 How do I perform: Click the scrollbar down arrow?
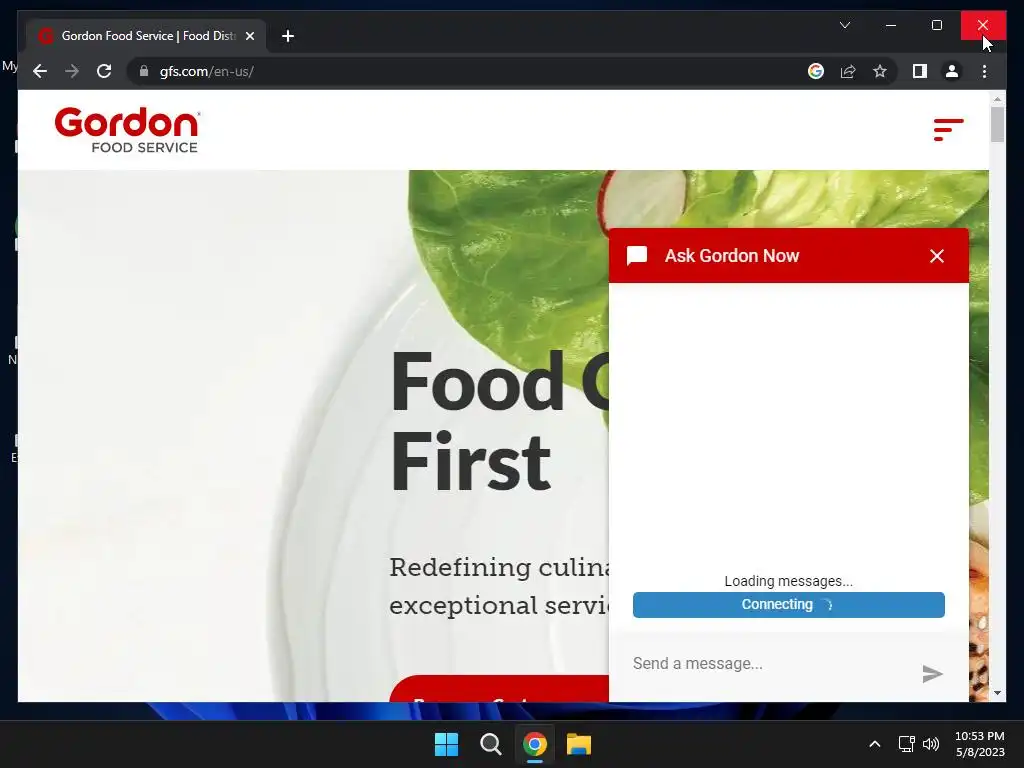(997, 693)
